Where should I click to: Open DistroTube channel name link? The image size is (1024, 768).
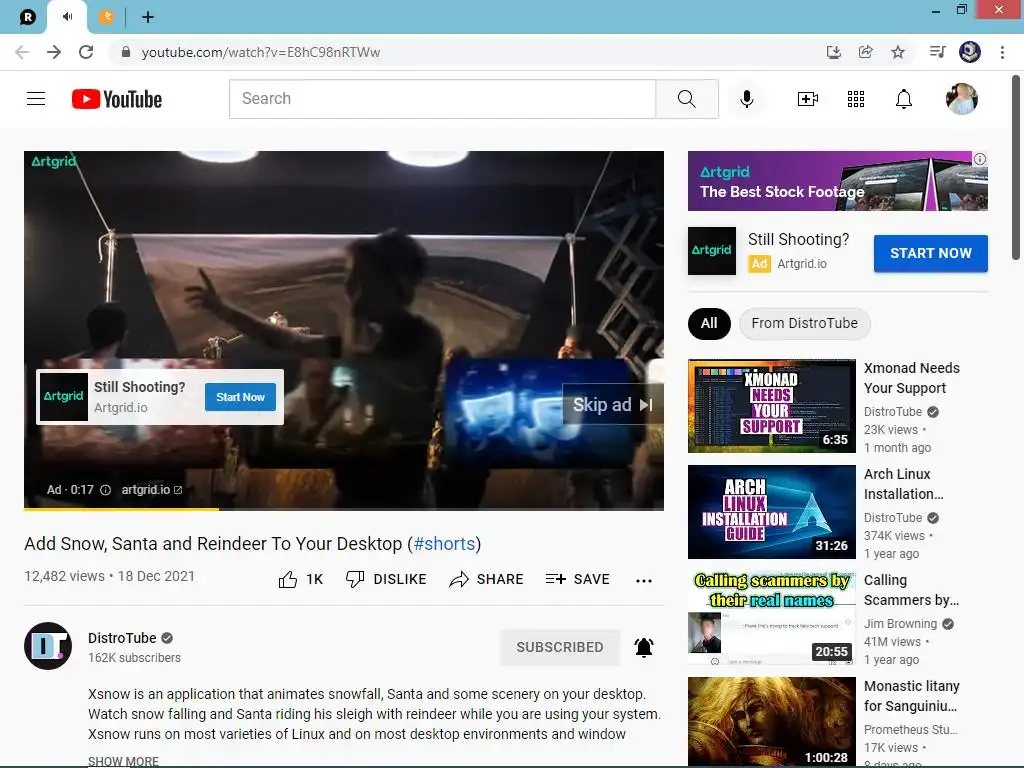point(122,638)
